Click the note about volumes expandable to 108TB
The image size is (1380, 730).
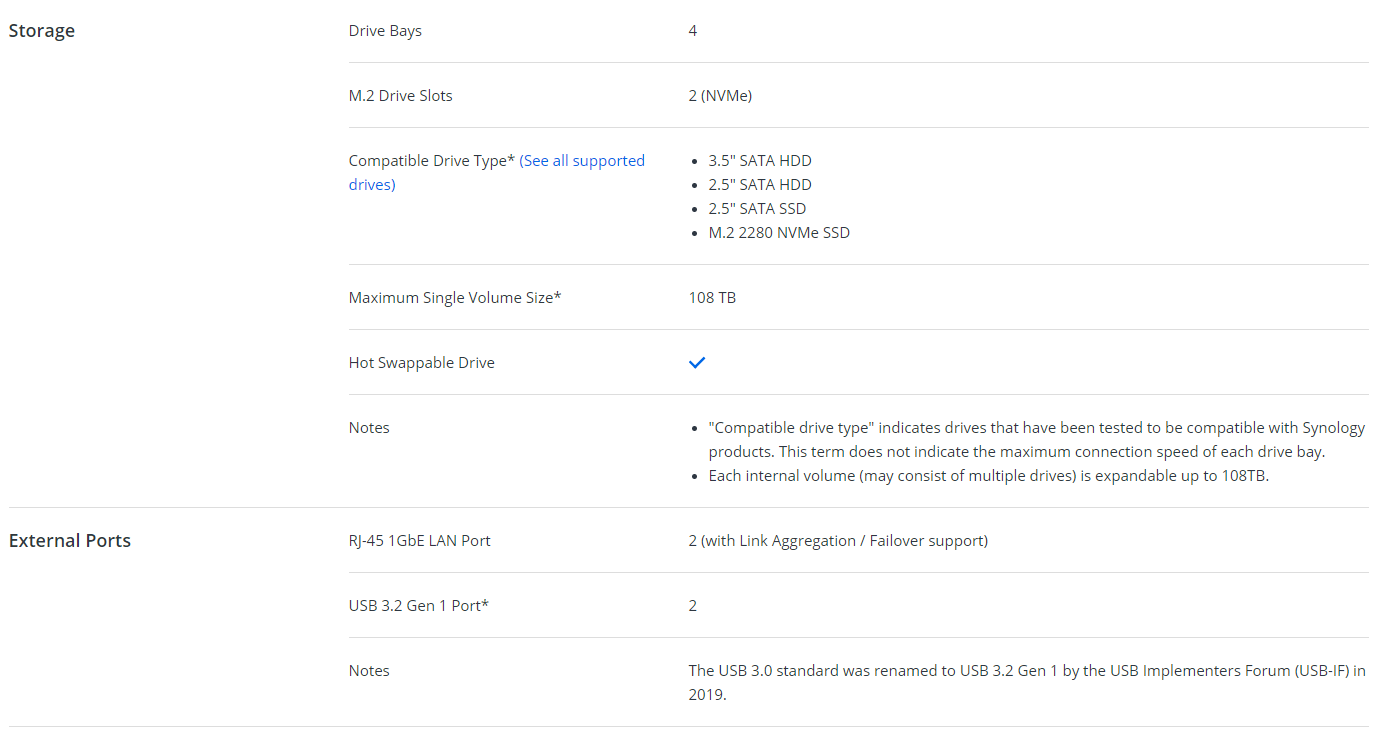click(988, 476)
